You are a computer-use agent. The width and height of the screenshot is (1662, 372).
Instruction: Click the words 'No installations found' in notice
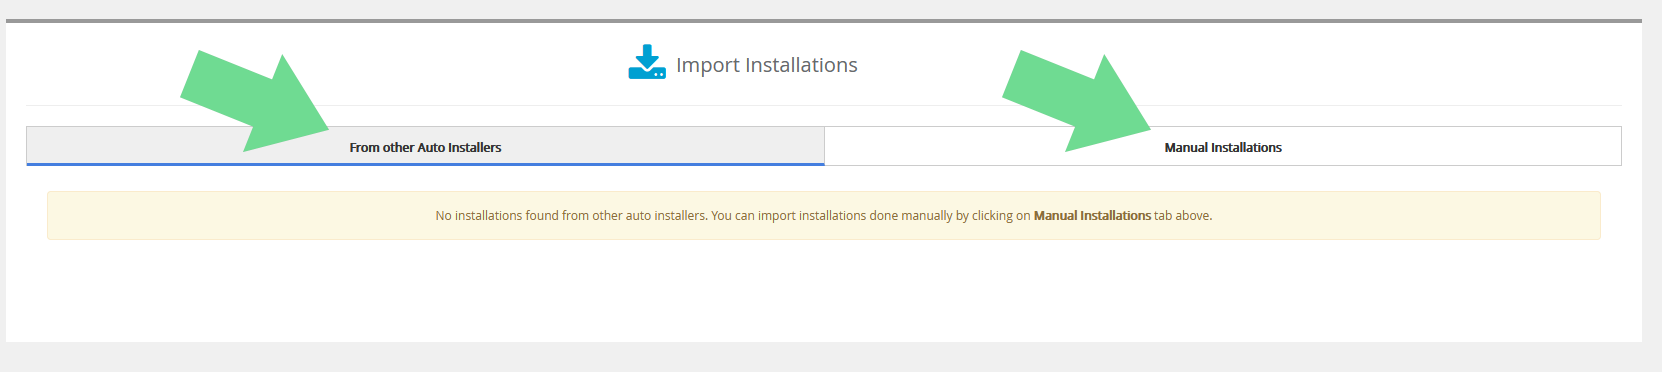pos(497,215)
